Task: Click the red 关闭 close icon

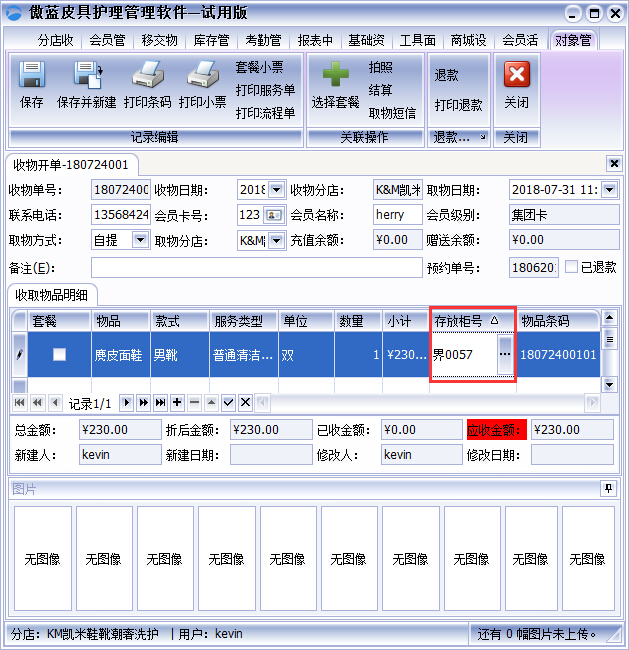Action: coord(516,76)
